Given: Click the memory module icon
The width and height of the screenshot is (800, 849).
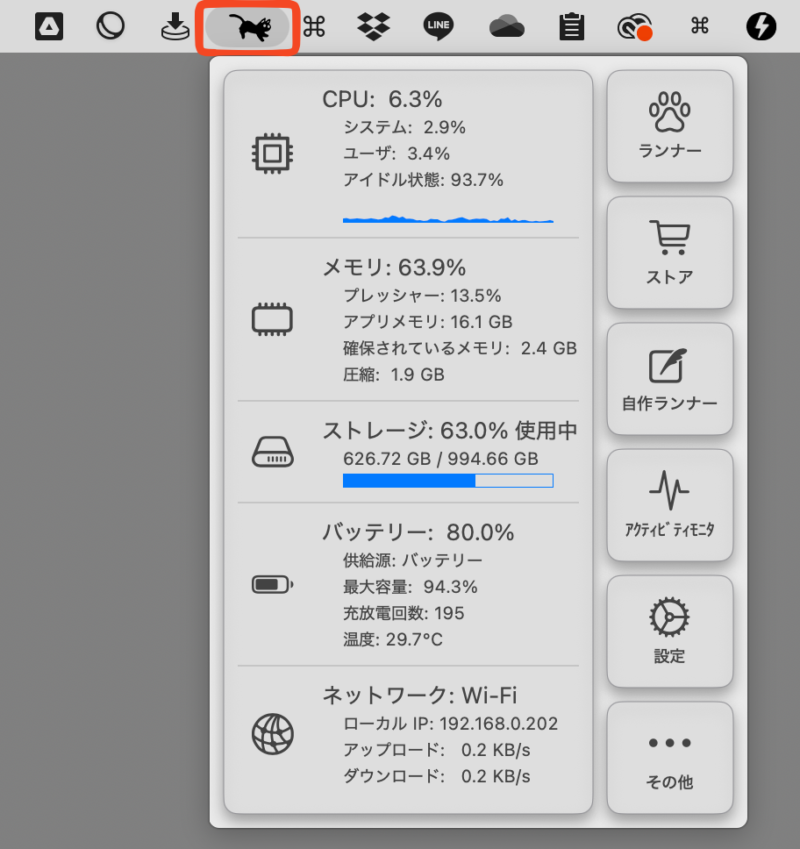Looking at the screenshot, I should pyautogui.click(x=271, y=320).
